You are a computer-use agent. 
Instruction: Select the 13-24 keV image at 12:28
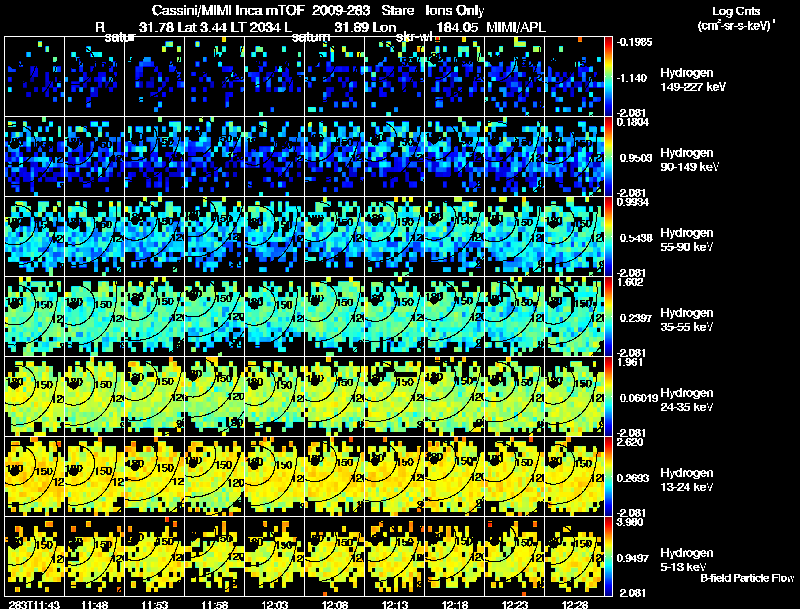click(575, 476)
